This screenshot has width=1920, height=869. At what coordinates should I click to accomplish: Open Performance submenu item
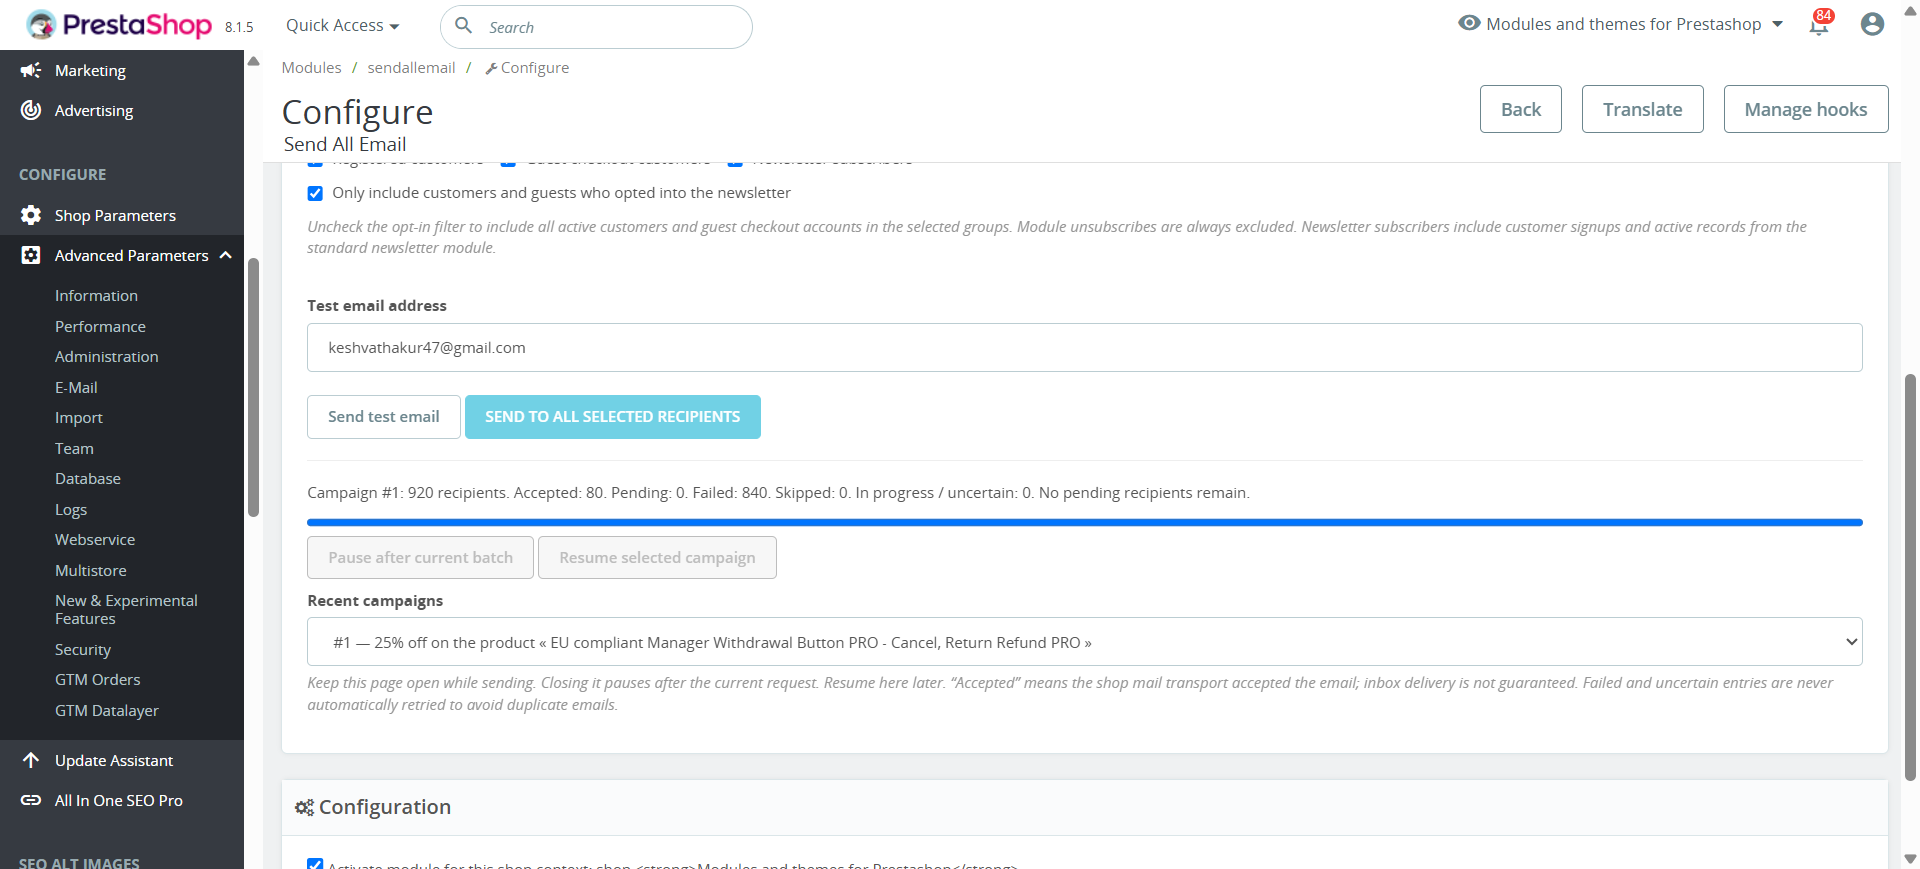point(100,327)
